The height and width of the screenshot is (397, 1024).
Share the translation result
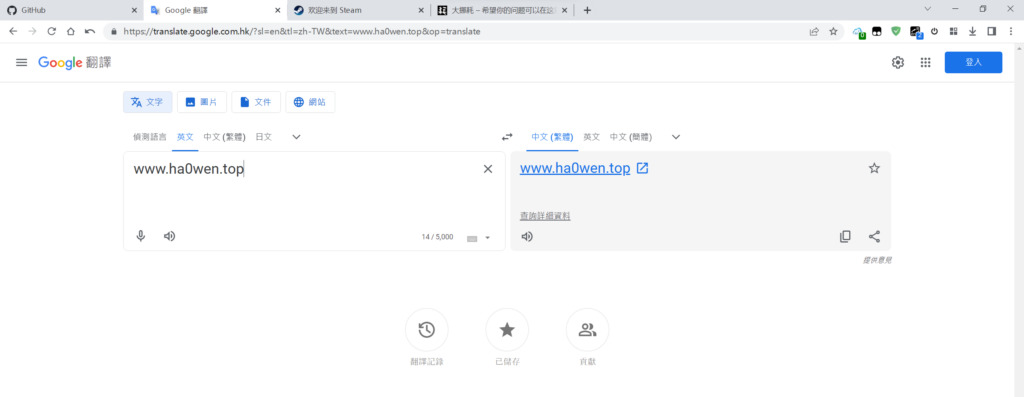point(874,236)
